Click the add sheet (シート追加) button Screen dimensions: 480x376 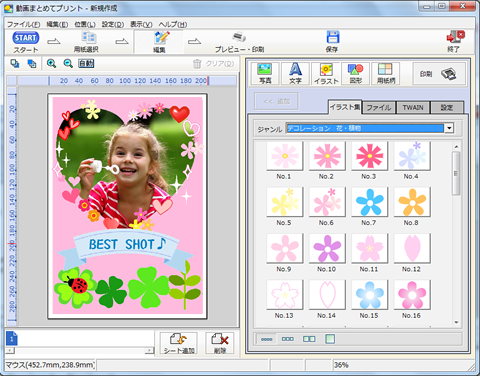point(179,343)
